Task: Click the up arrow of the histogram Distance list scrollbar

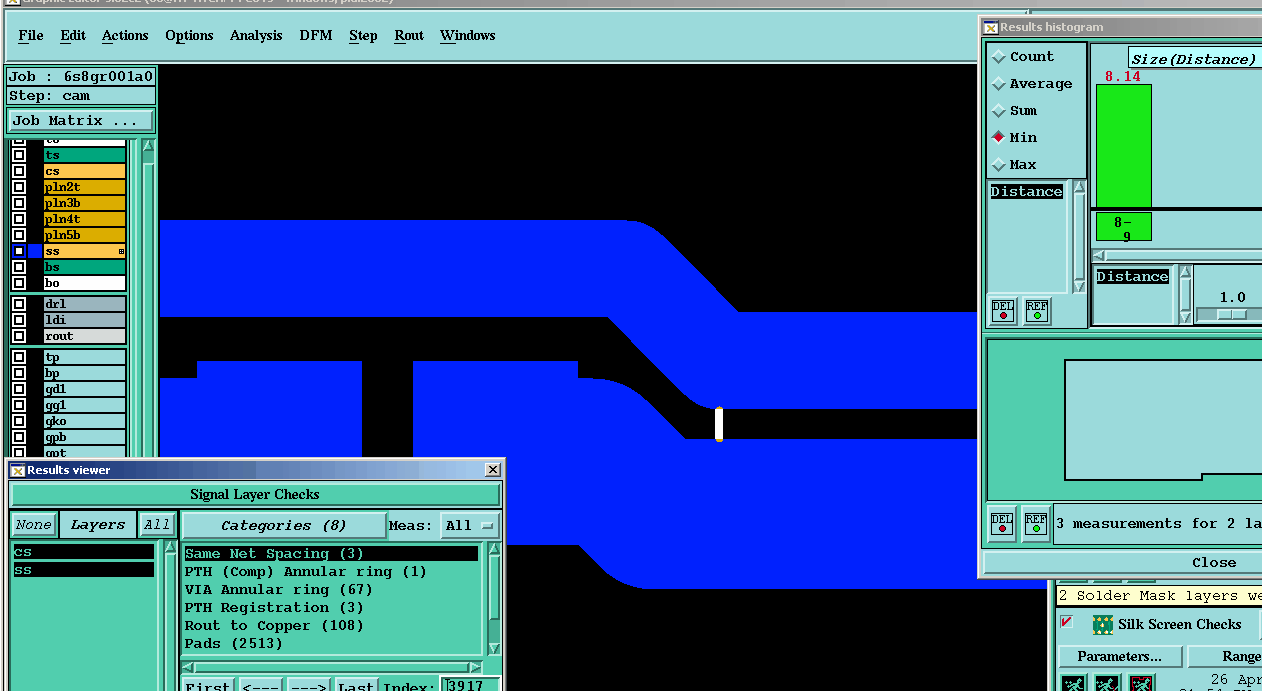Action: click(1079, 187)
